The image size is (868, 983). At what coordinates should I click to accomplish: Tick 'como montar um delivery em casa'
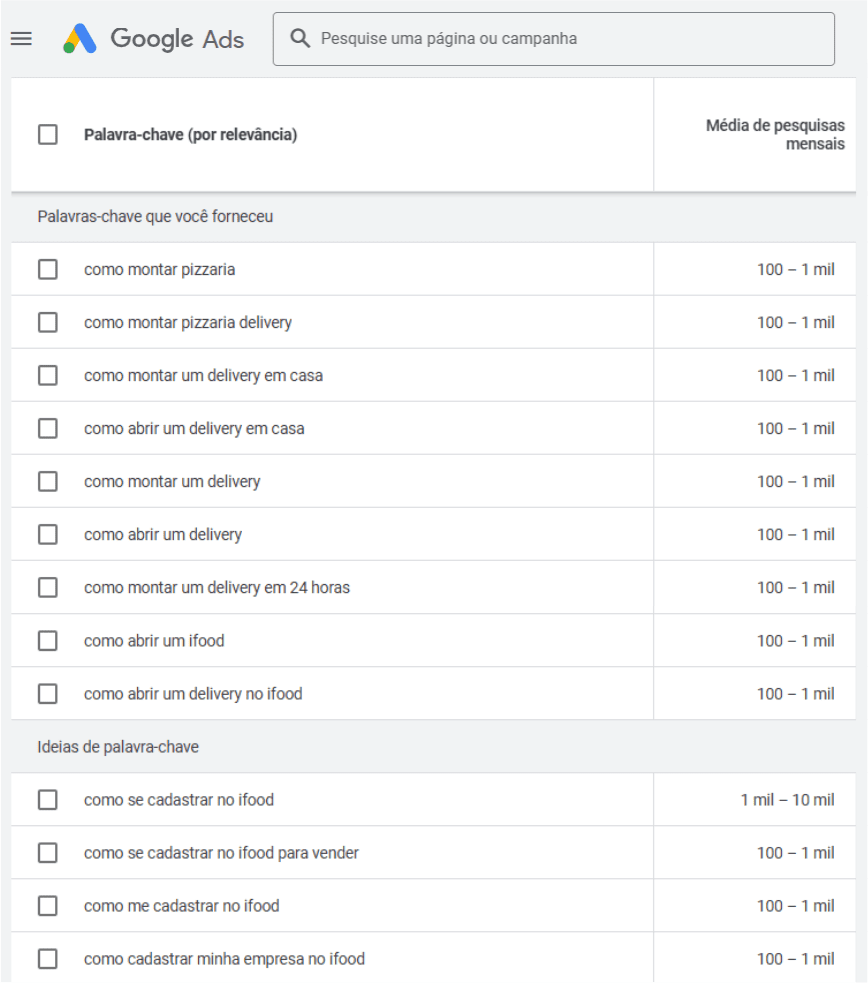(48, 375)
